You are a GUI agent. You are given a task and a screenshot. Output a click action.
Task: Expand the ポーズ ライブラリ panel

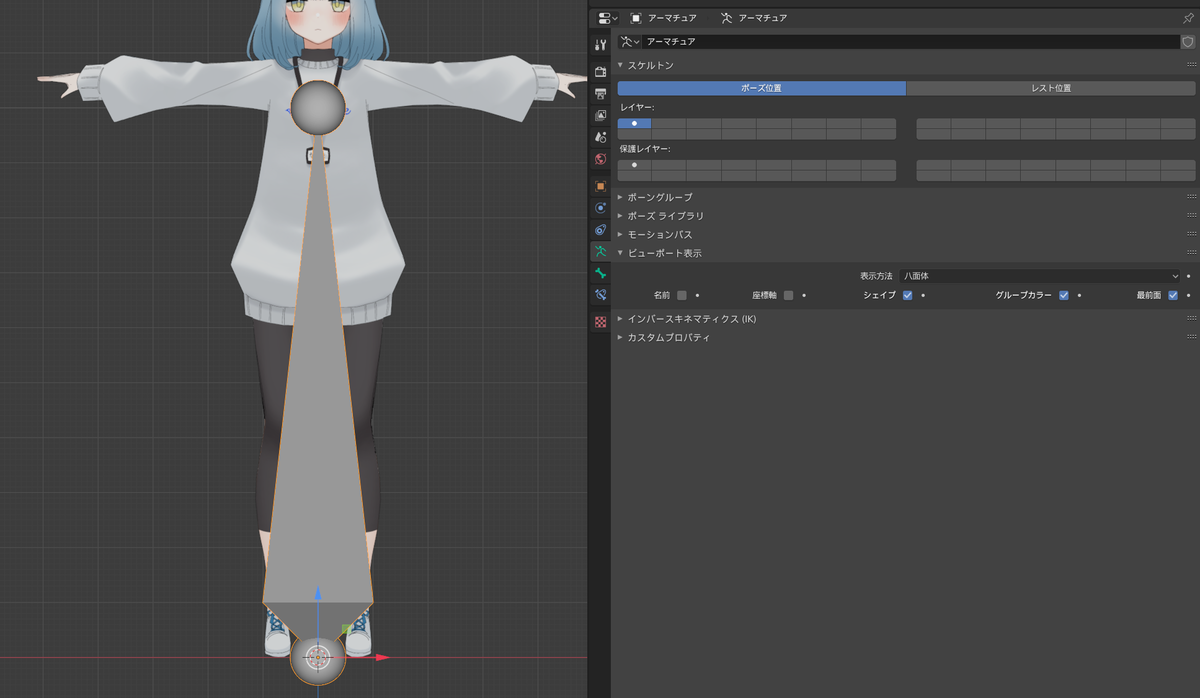click(620, 215)
